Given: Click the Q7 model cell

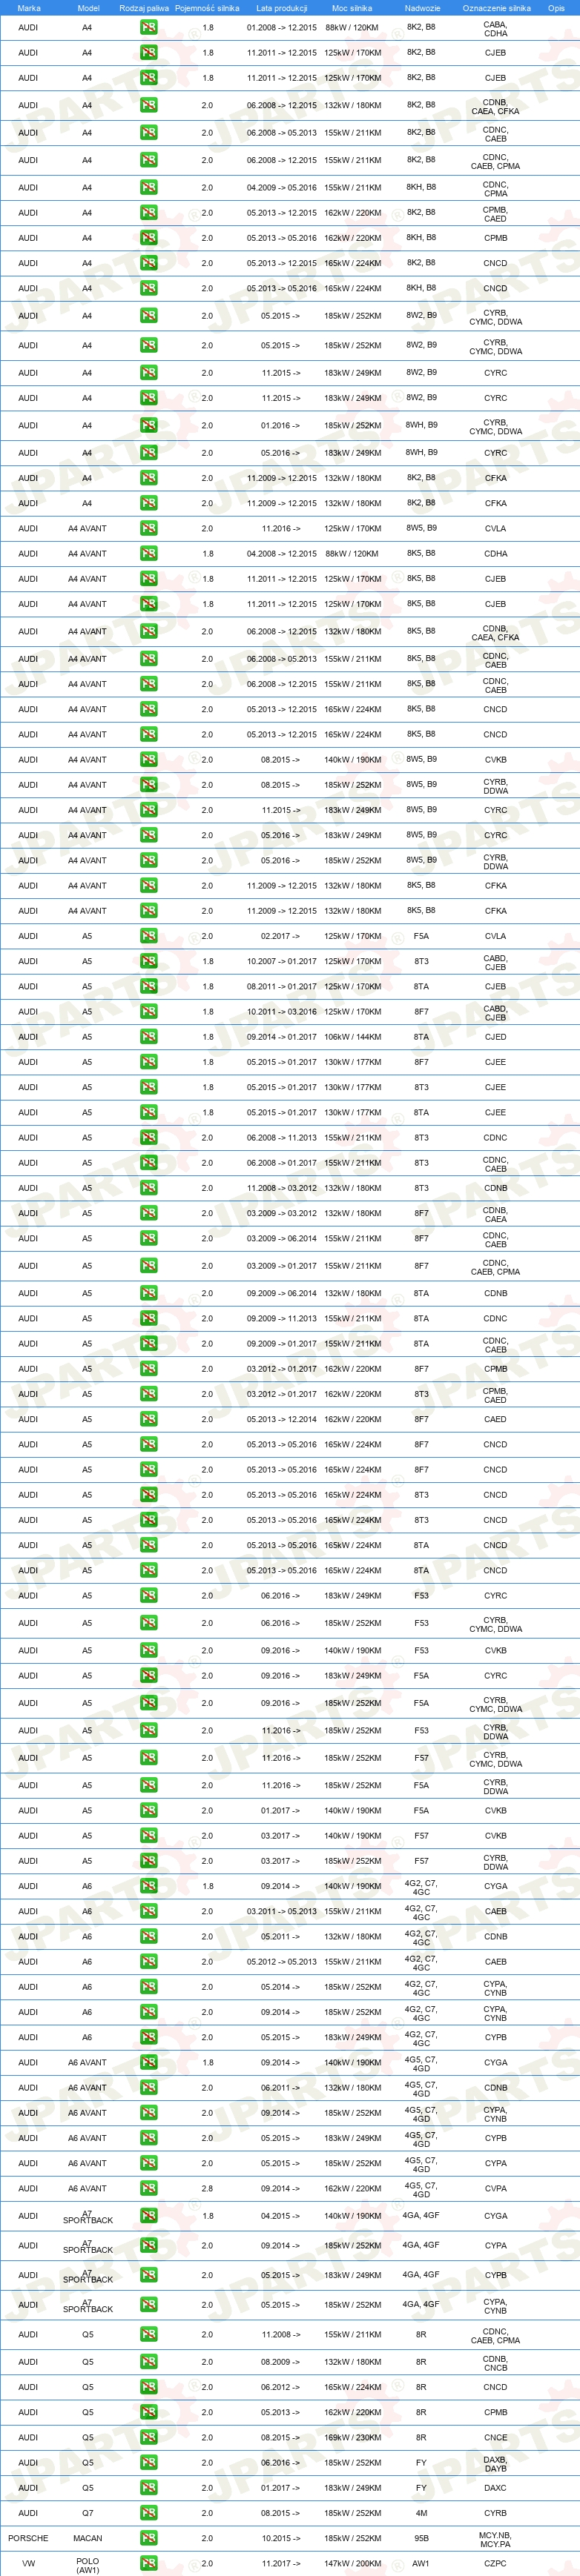Looking at the screenshot, I should tap(87, 2513).
